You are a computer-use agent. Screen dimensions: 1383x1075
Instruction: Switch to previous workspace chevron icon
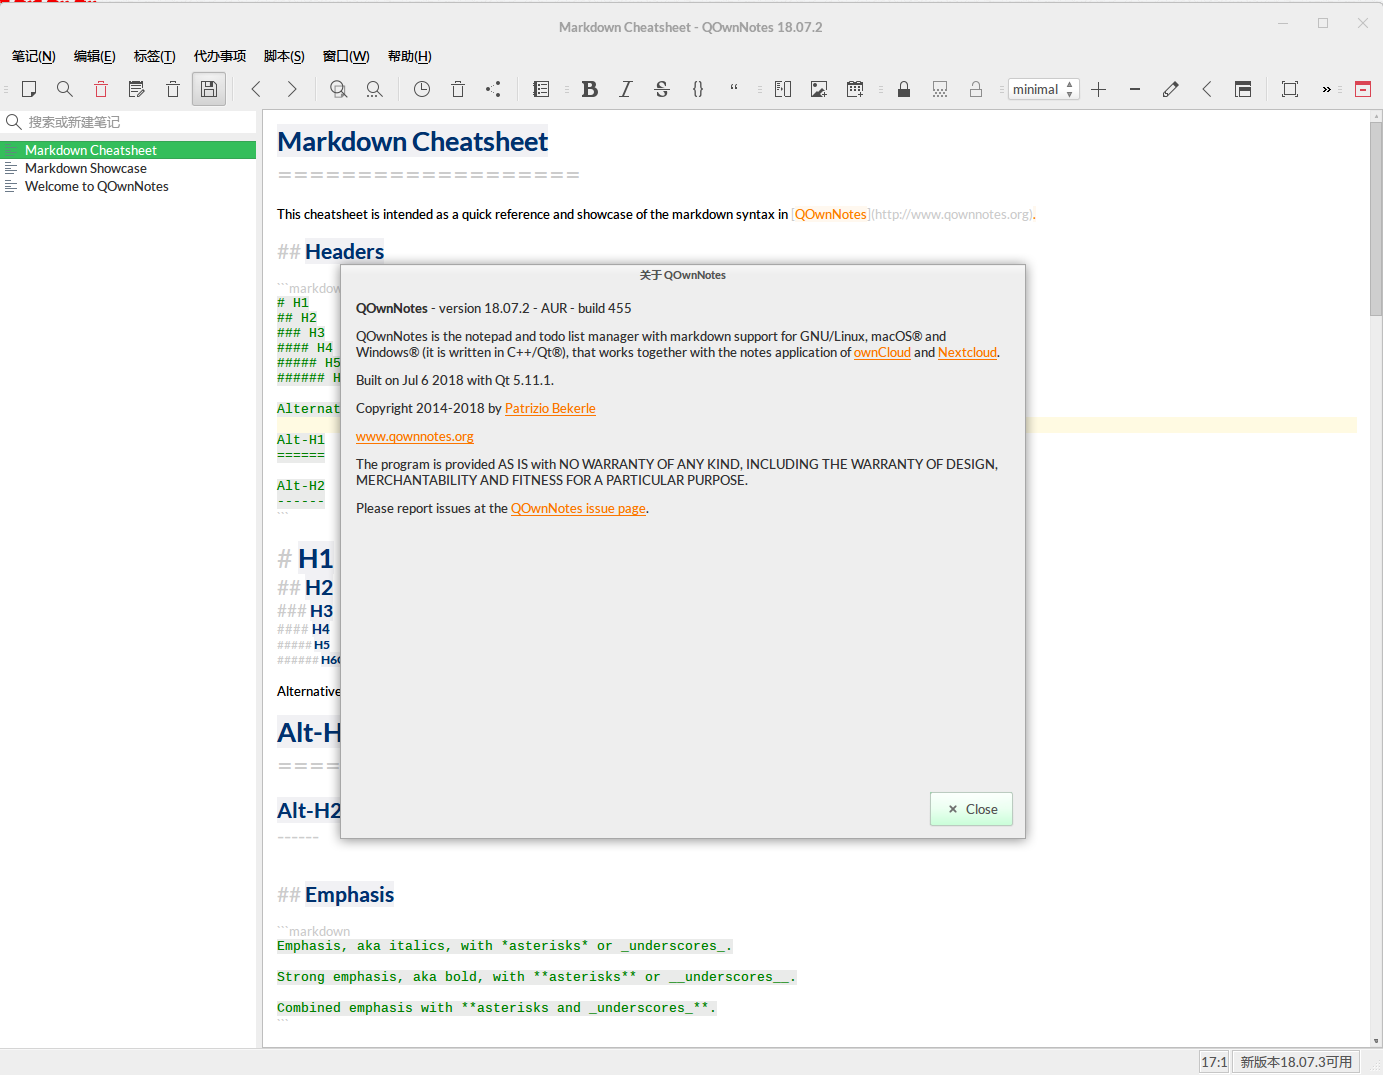pyautogui.click(x=1207, y=89)
